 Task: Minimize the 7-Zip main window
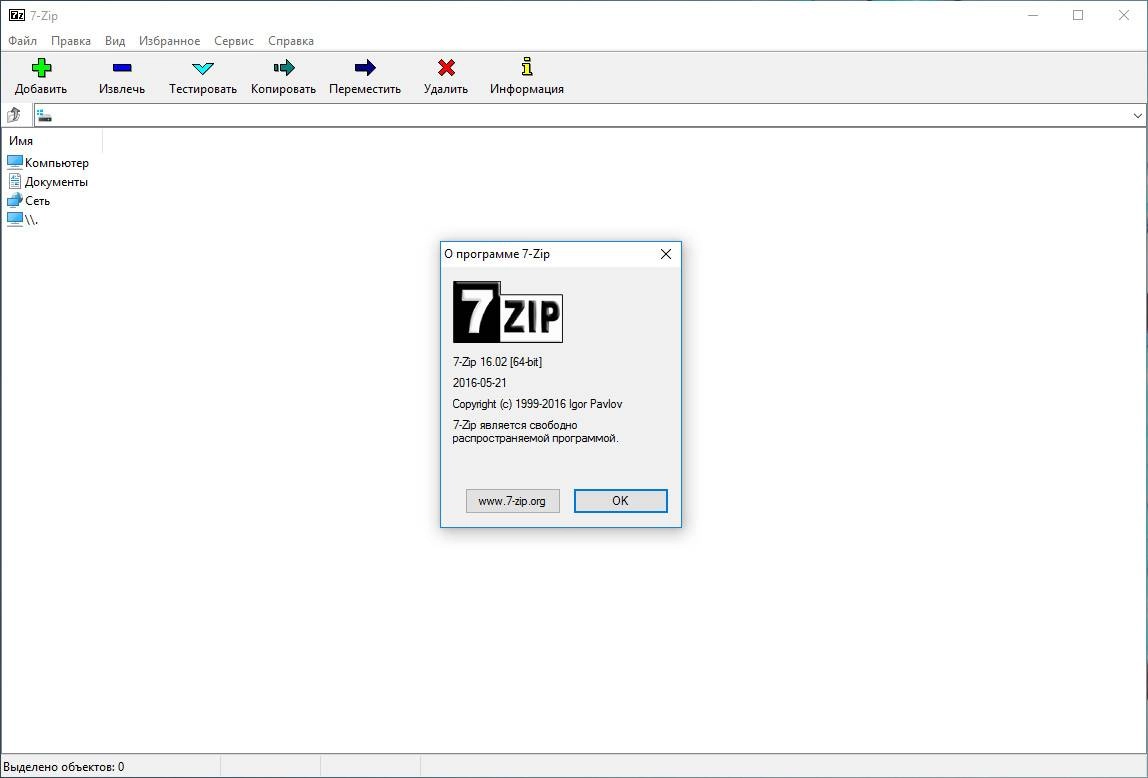coord(1033,15)
